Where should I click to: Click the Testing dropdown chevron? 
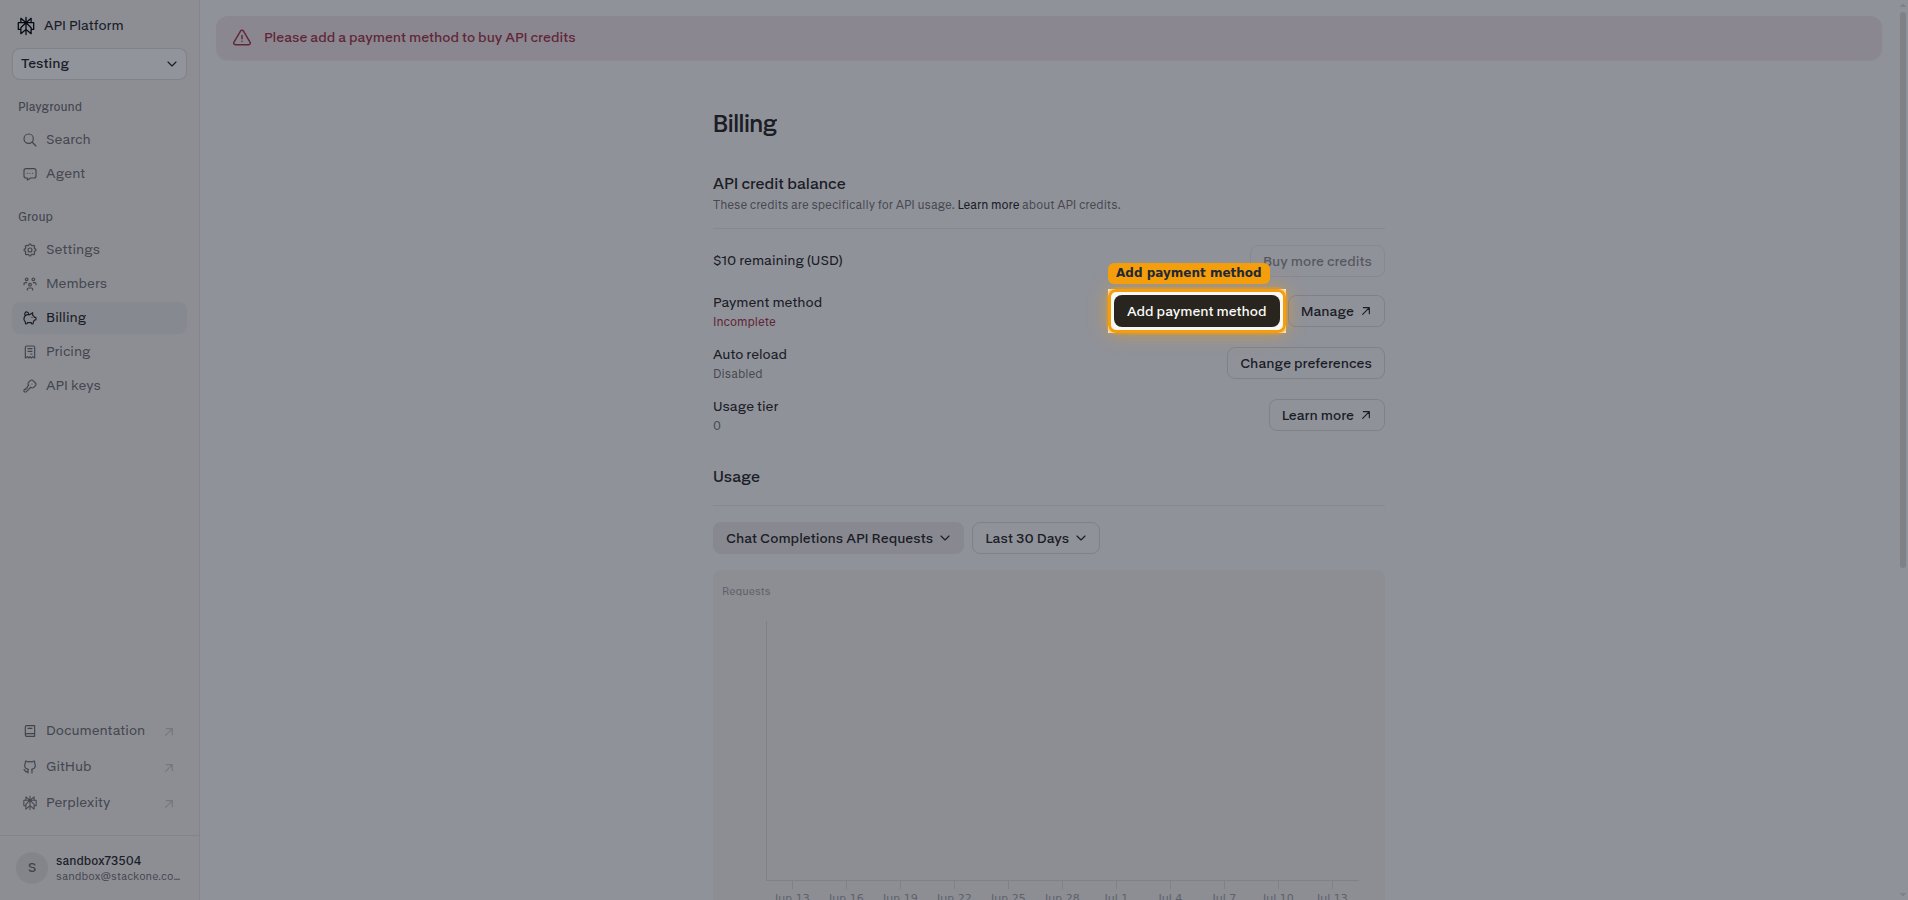click(x=172, y=64)
